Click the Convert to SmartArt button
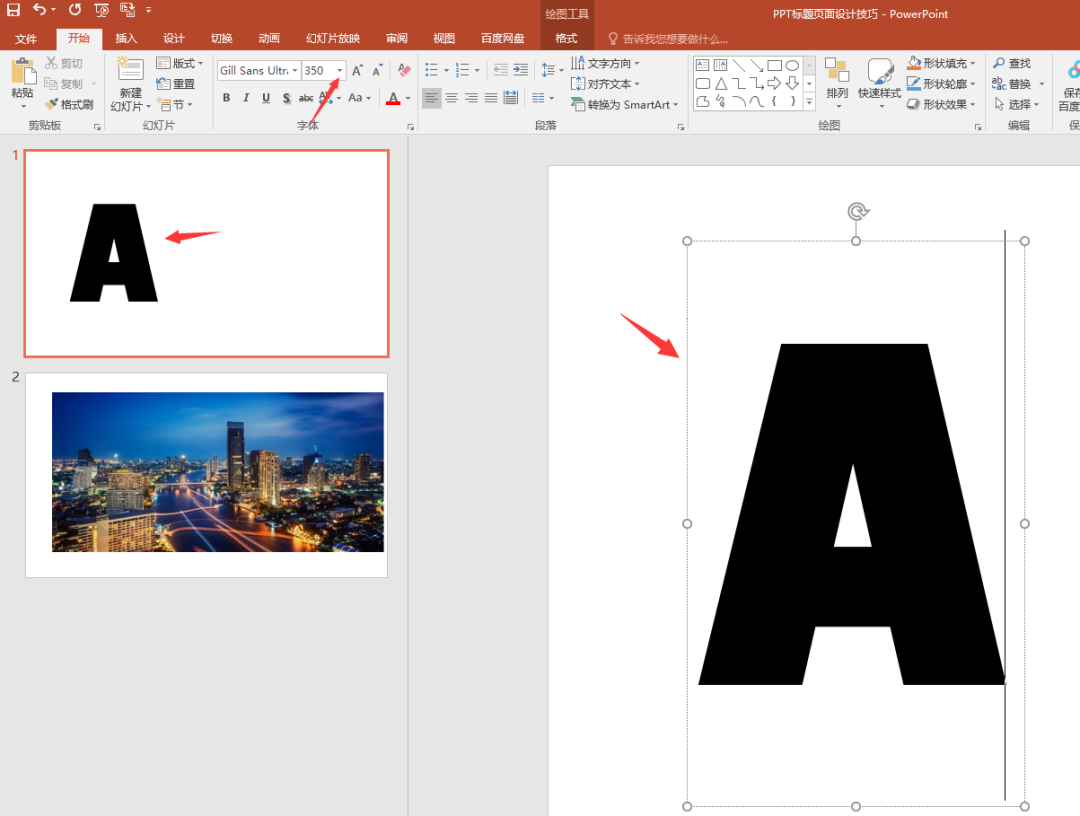 tap(624, 105)
